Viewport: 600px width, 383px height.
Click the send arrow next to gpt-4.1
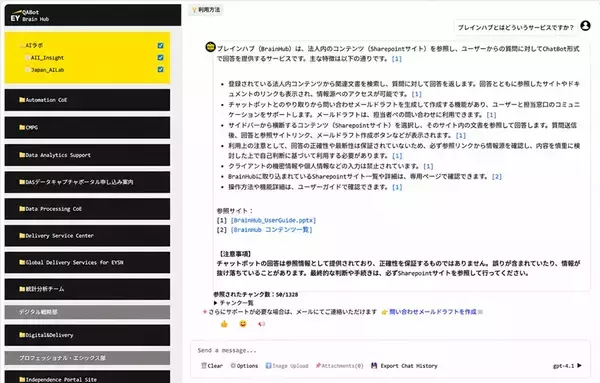[579, 365]
